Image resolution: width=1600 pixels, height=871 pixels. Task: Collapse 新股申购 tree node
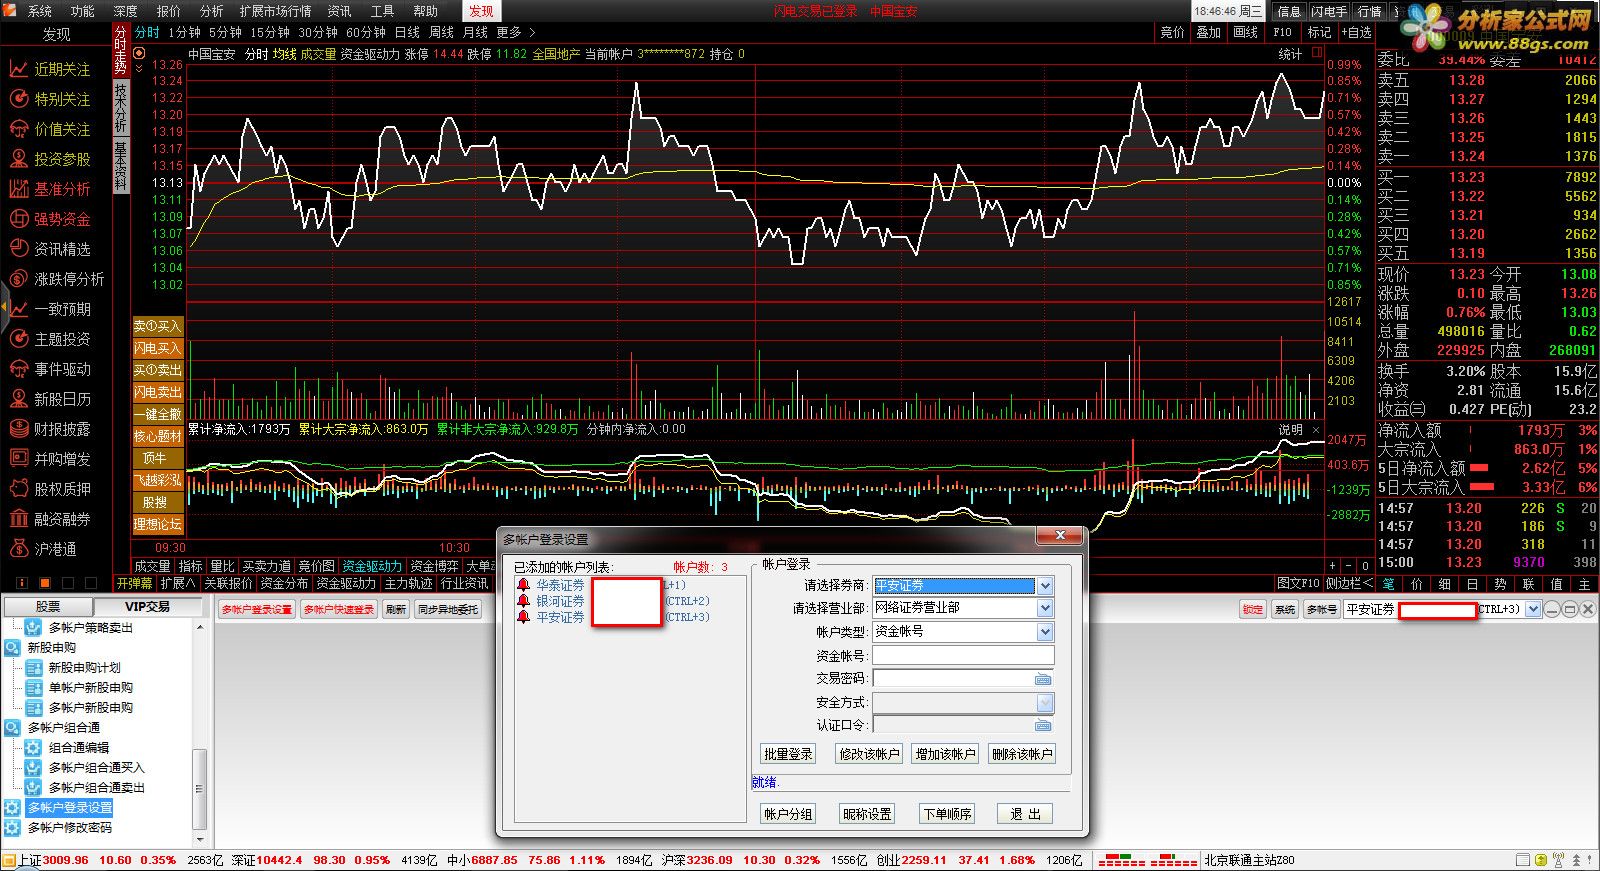pyautogui.click(x=12, y=648)
